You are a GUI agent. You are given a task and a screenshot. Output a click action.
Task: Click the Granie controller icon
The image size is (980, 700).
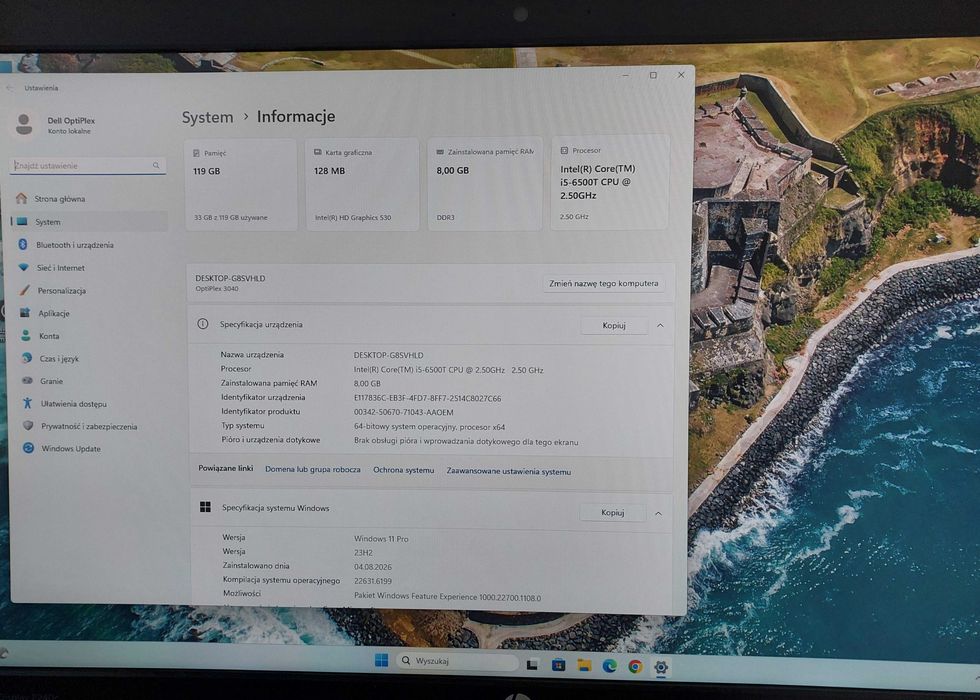pos(27,381)
